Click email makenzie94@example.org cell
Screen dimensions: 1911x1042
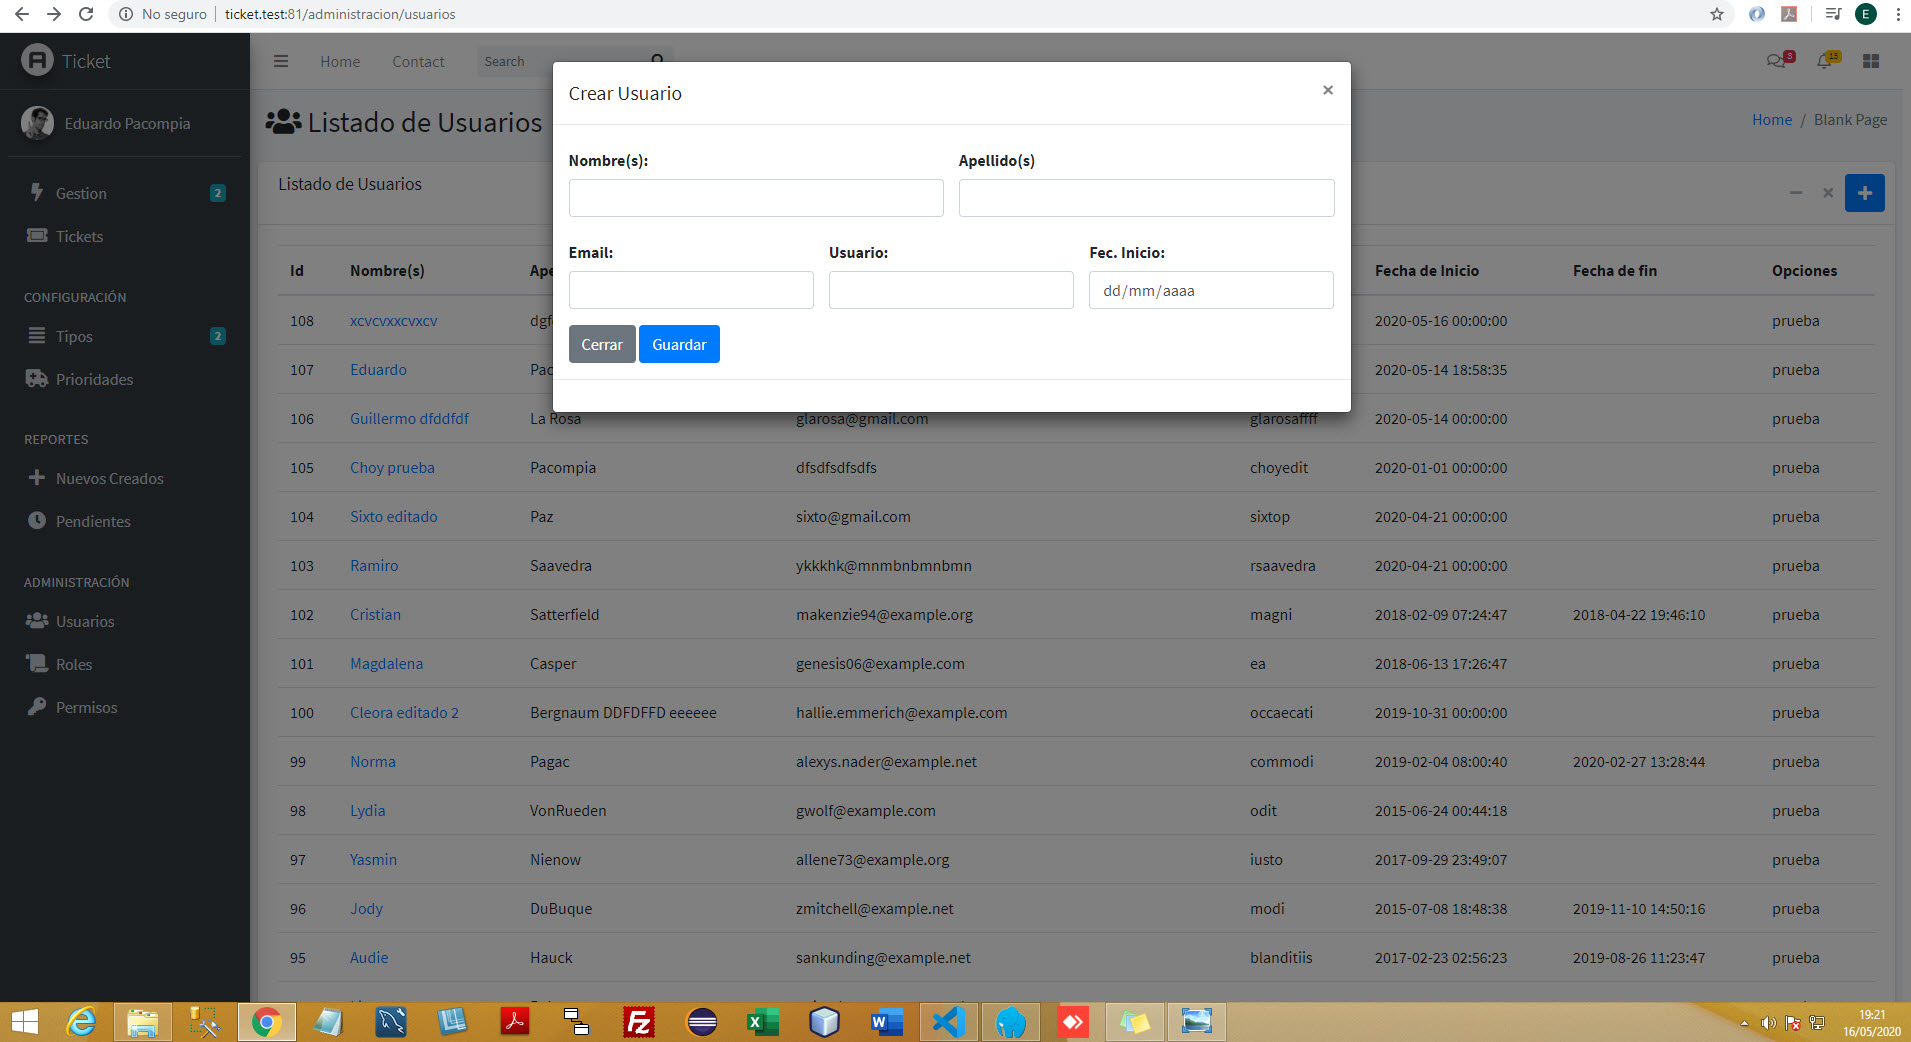(x=884, y=615)
